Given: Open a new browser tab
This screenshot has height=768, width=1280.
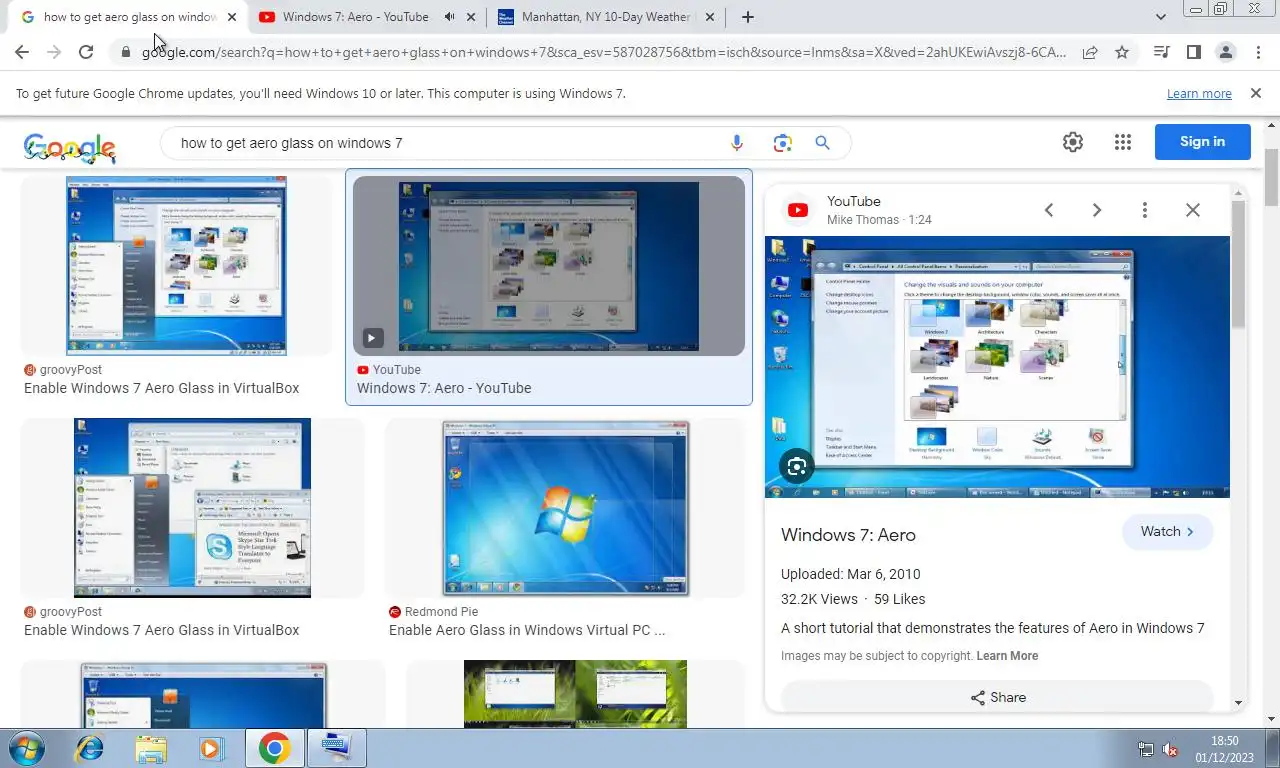Looking at the screenshot, I should click(747, 17).
